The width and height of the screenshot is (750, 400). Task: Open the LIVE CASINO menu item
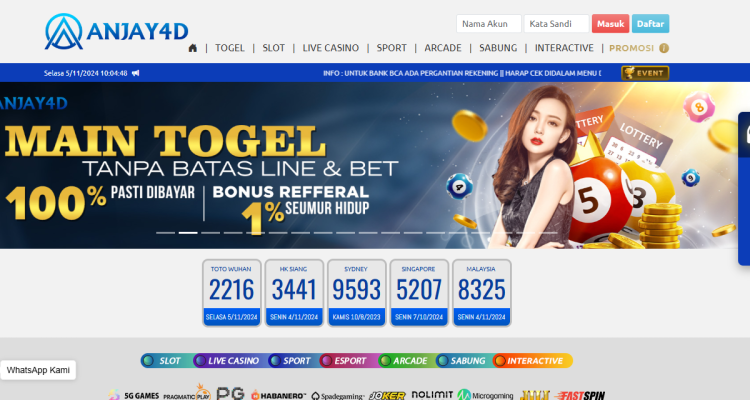(x=331, y=48)
